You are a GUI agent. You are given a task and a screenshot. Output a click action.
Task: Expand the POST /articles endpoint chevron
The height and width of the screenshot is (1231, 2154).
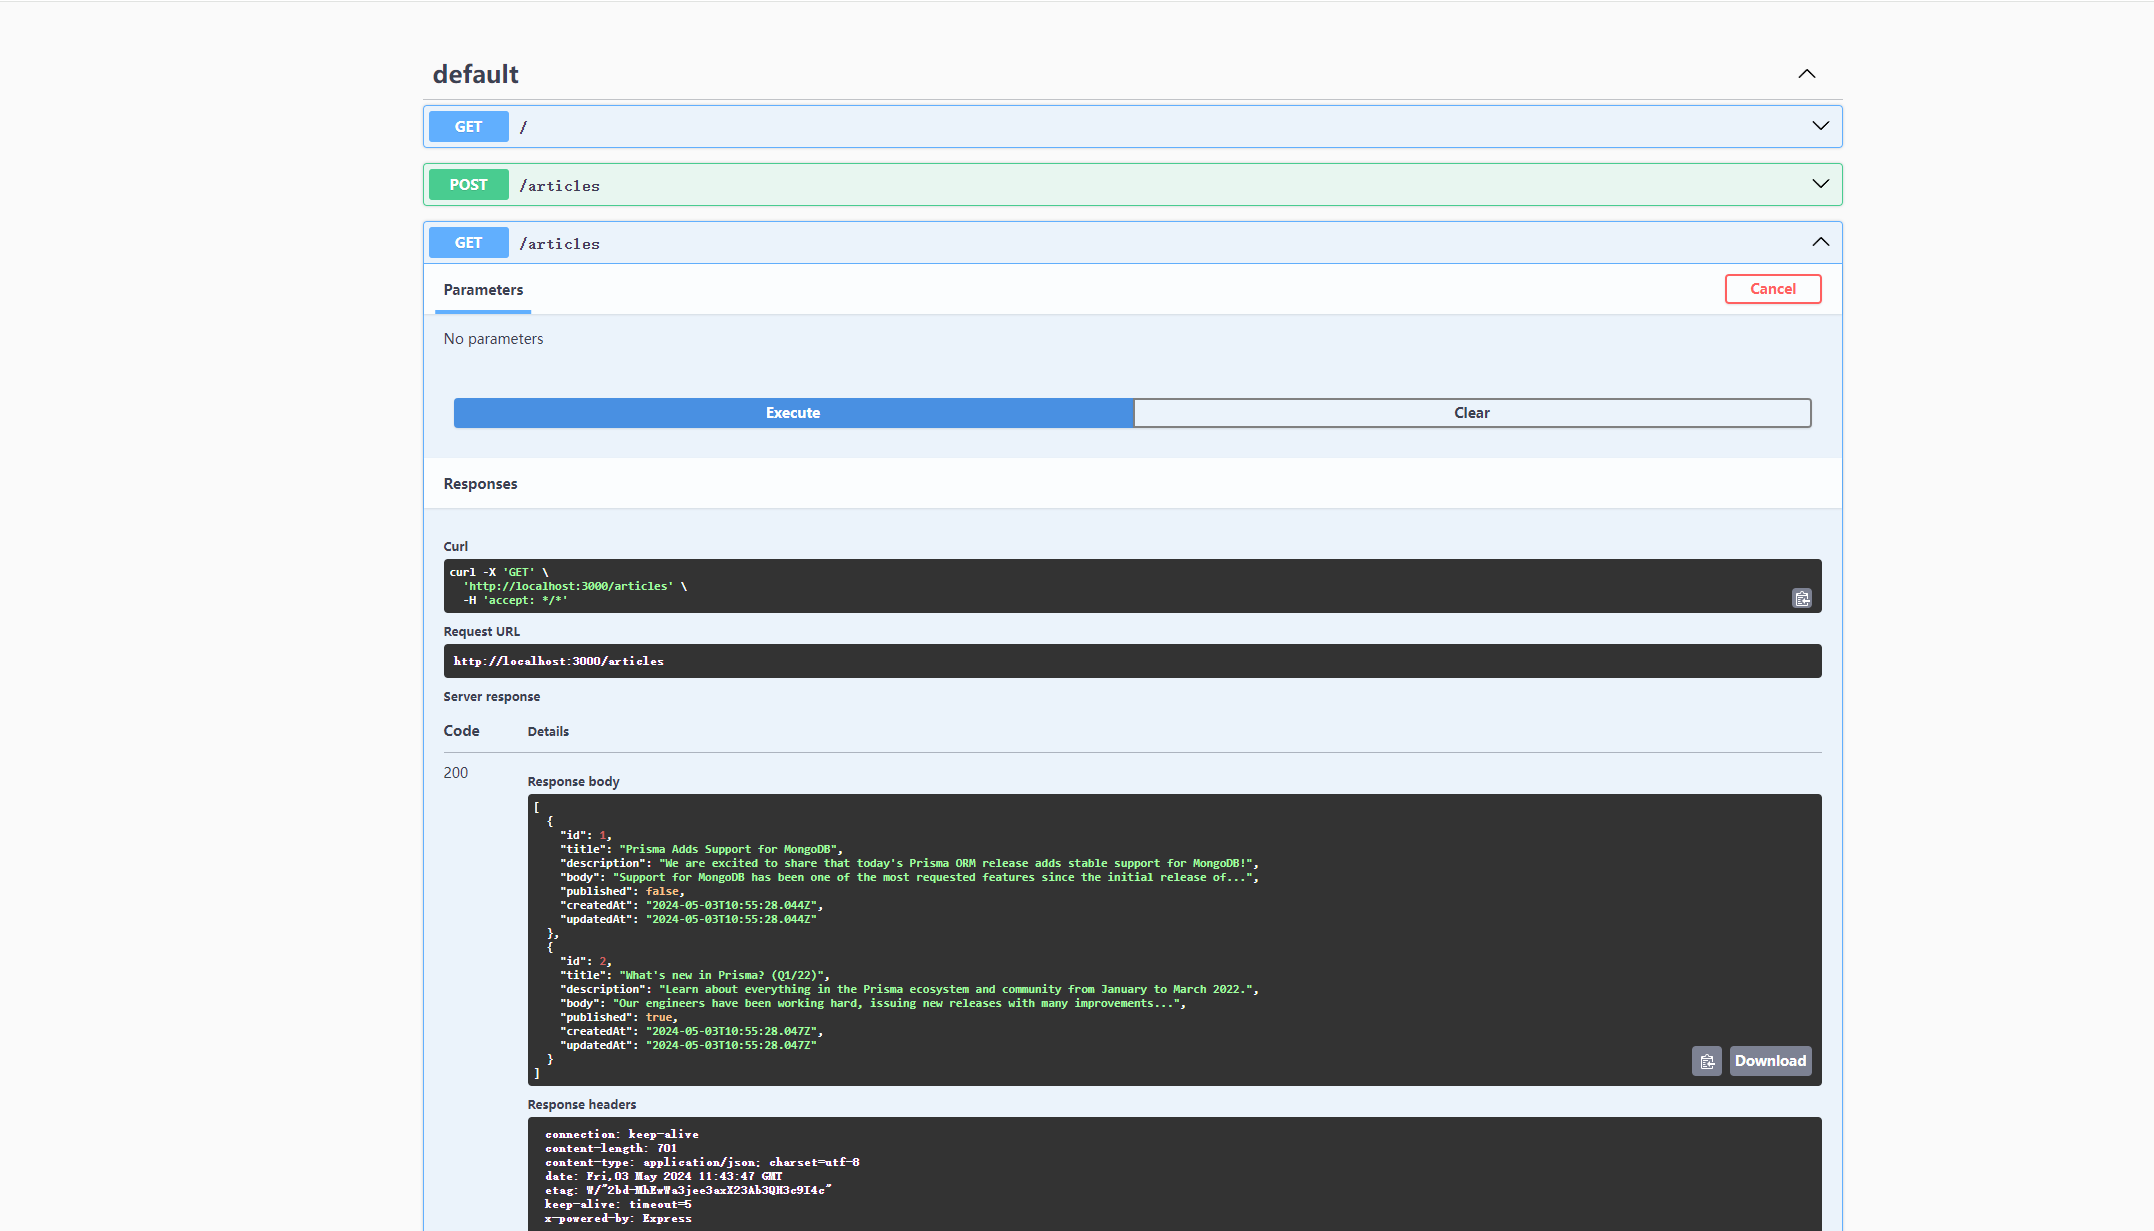click(x=1820, y=184)
